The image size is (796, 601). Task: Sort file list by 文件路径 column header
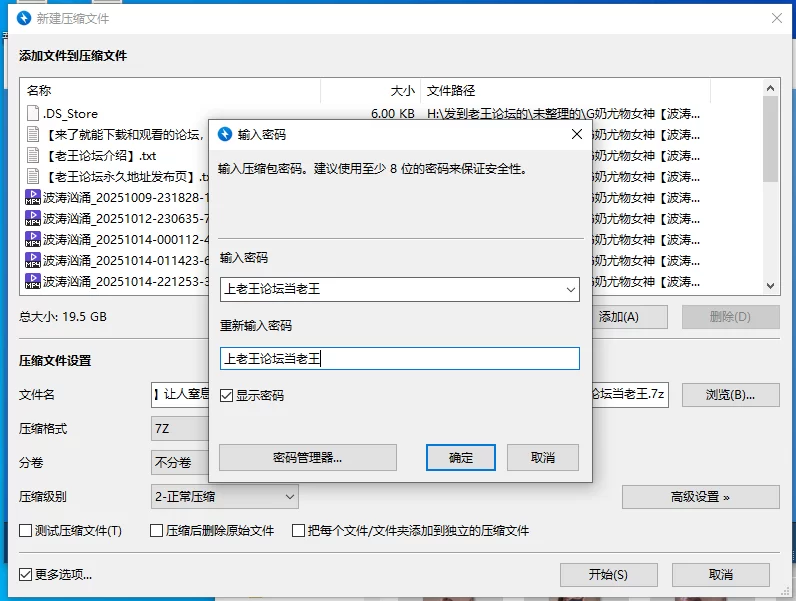pyautogui.click(x=566, y=91)
